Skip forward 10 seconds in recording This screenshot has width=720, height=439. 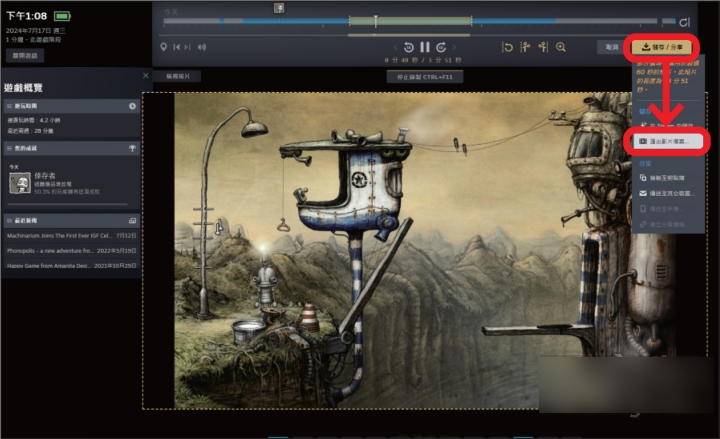point(441,47)
